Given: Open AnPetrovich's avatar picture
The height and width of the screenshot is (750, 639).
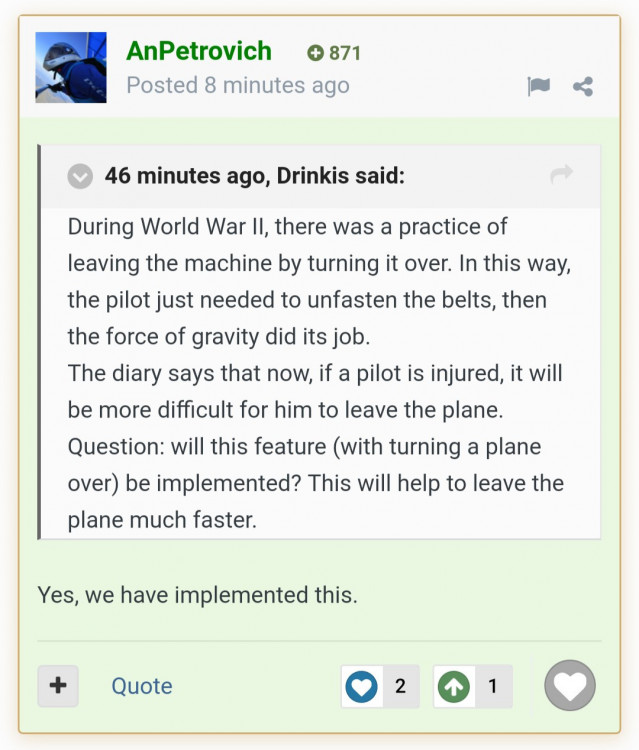Looking at the screenshot, I should [x=71, y=67].
